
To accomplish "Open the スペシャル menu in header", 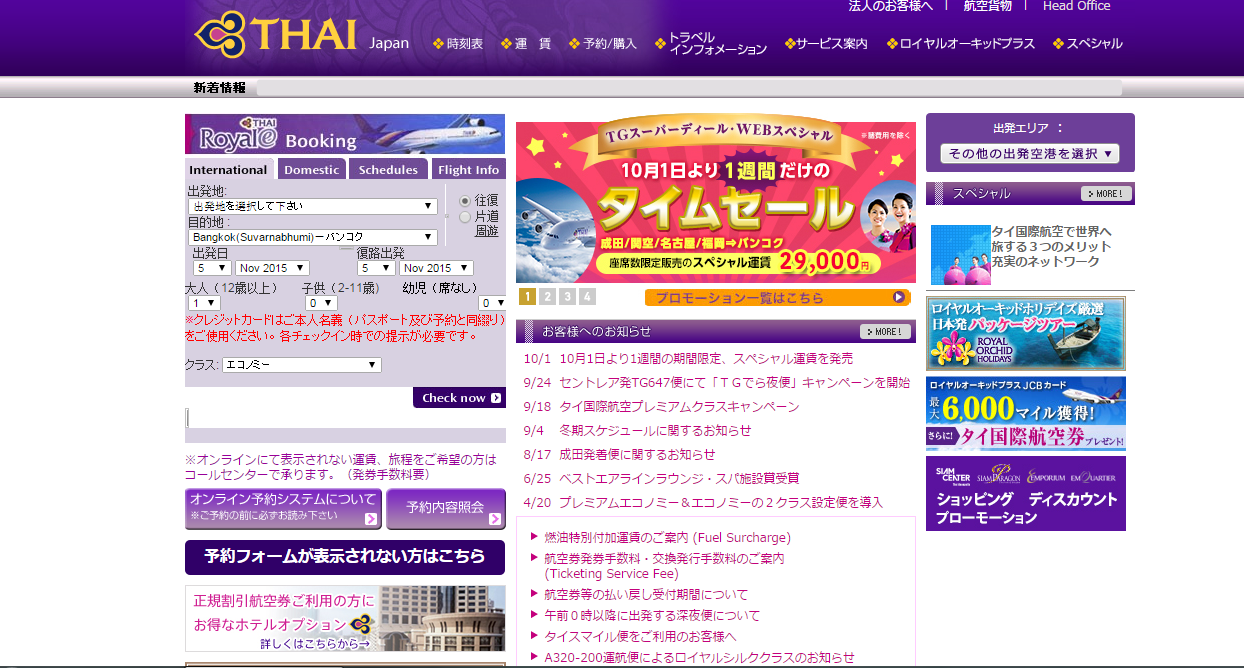I will click(1088, 44).
